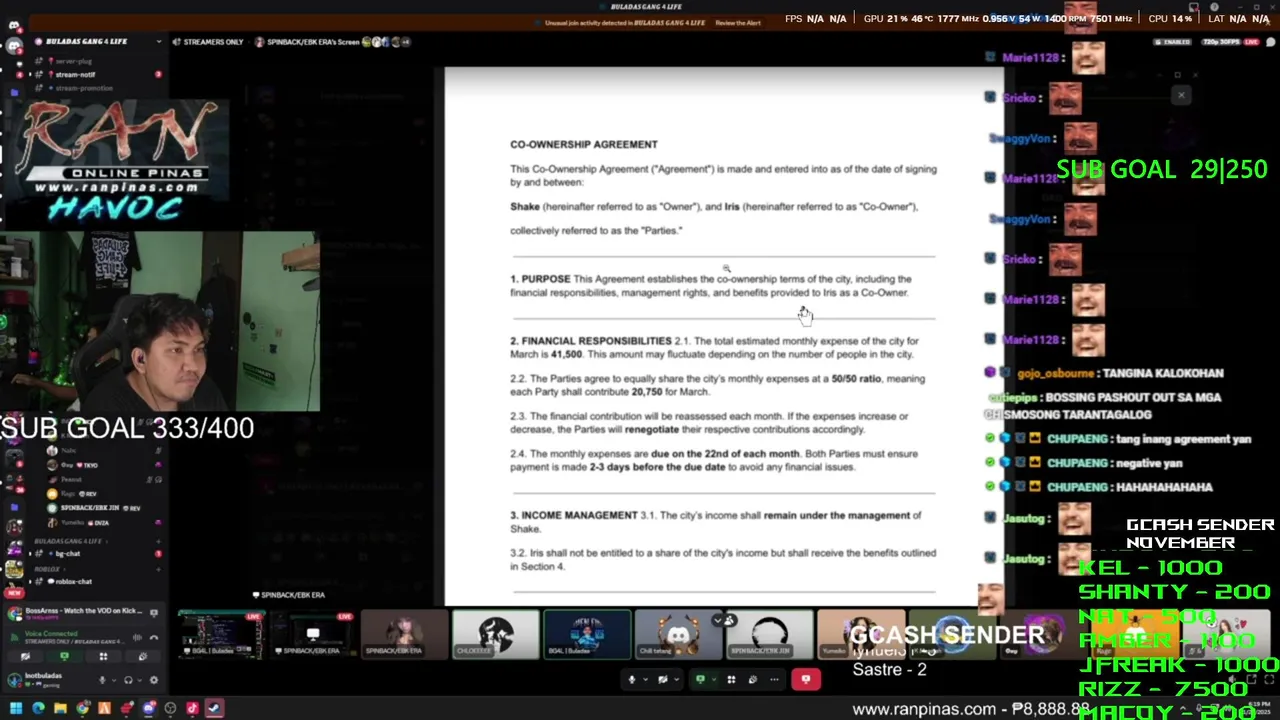Toggle green screen share button in call bar
The width and height of the screenshot is (1280, 720).
[700, 680]
